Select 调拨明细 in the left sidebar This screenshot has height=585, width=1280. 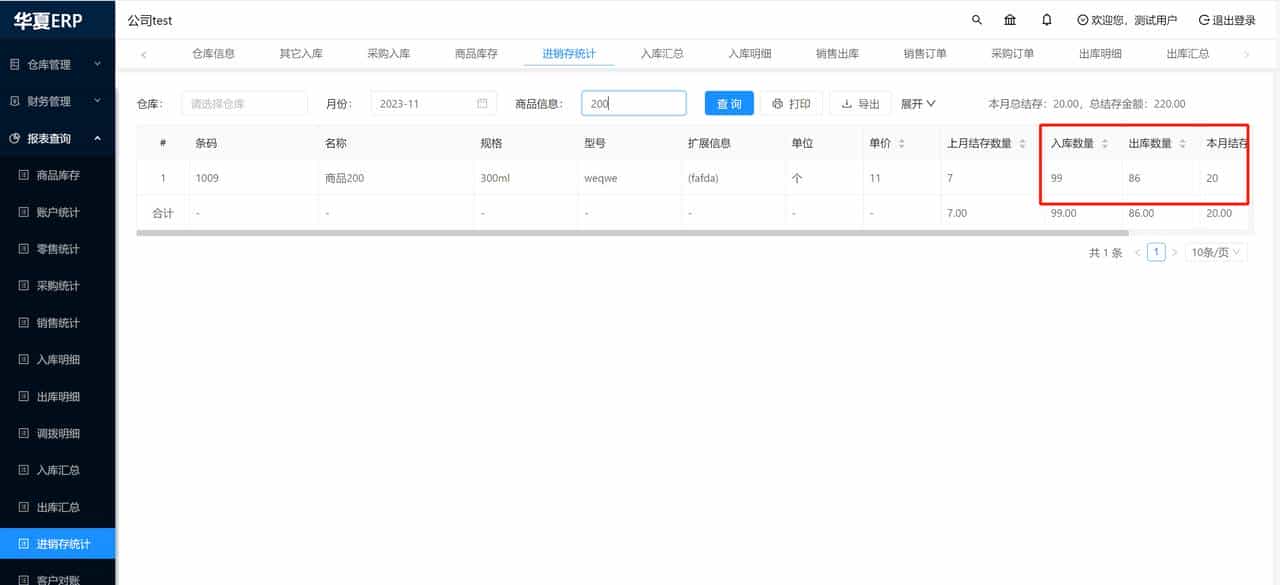(x=60, y=433)
